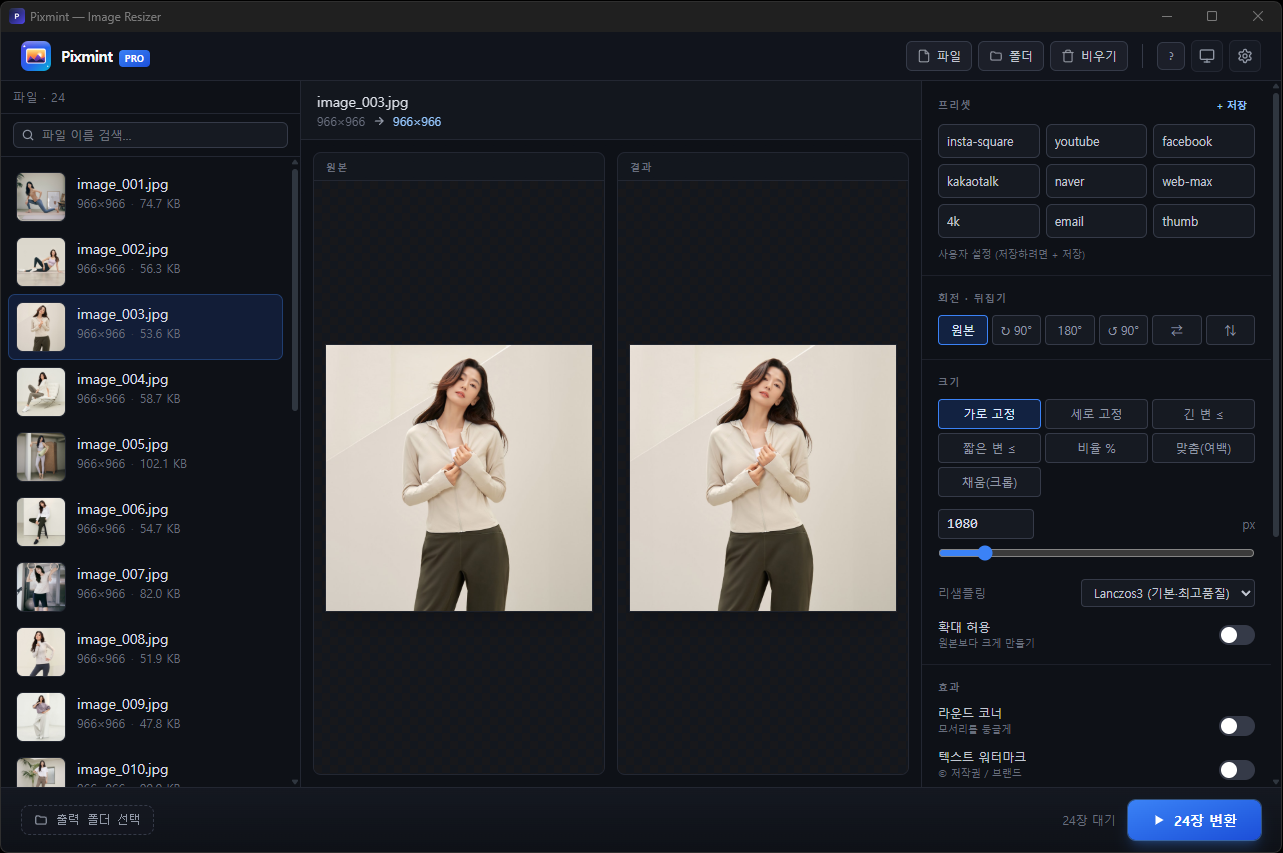Select image_008.jpg in file list
The height and width of the screenshot is (853, 1283).
(x=145, y=652)
